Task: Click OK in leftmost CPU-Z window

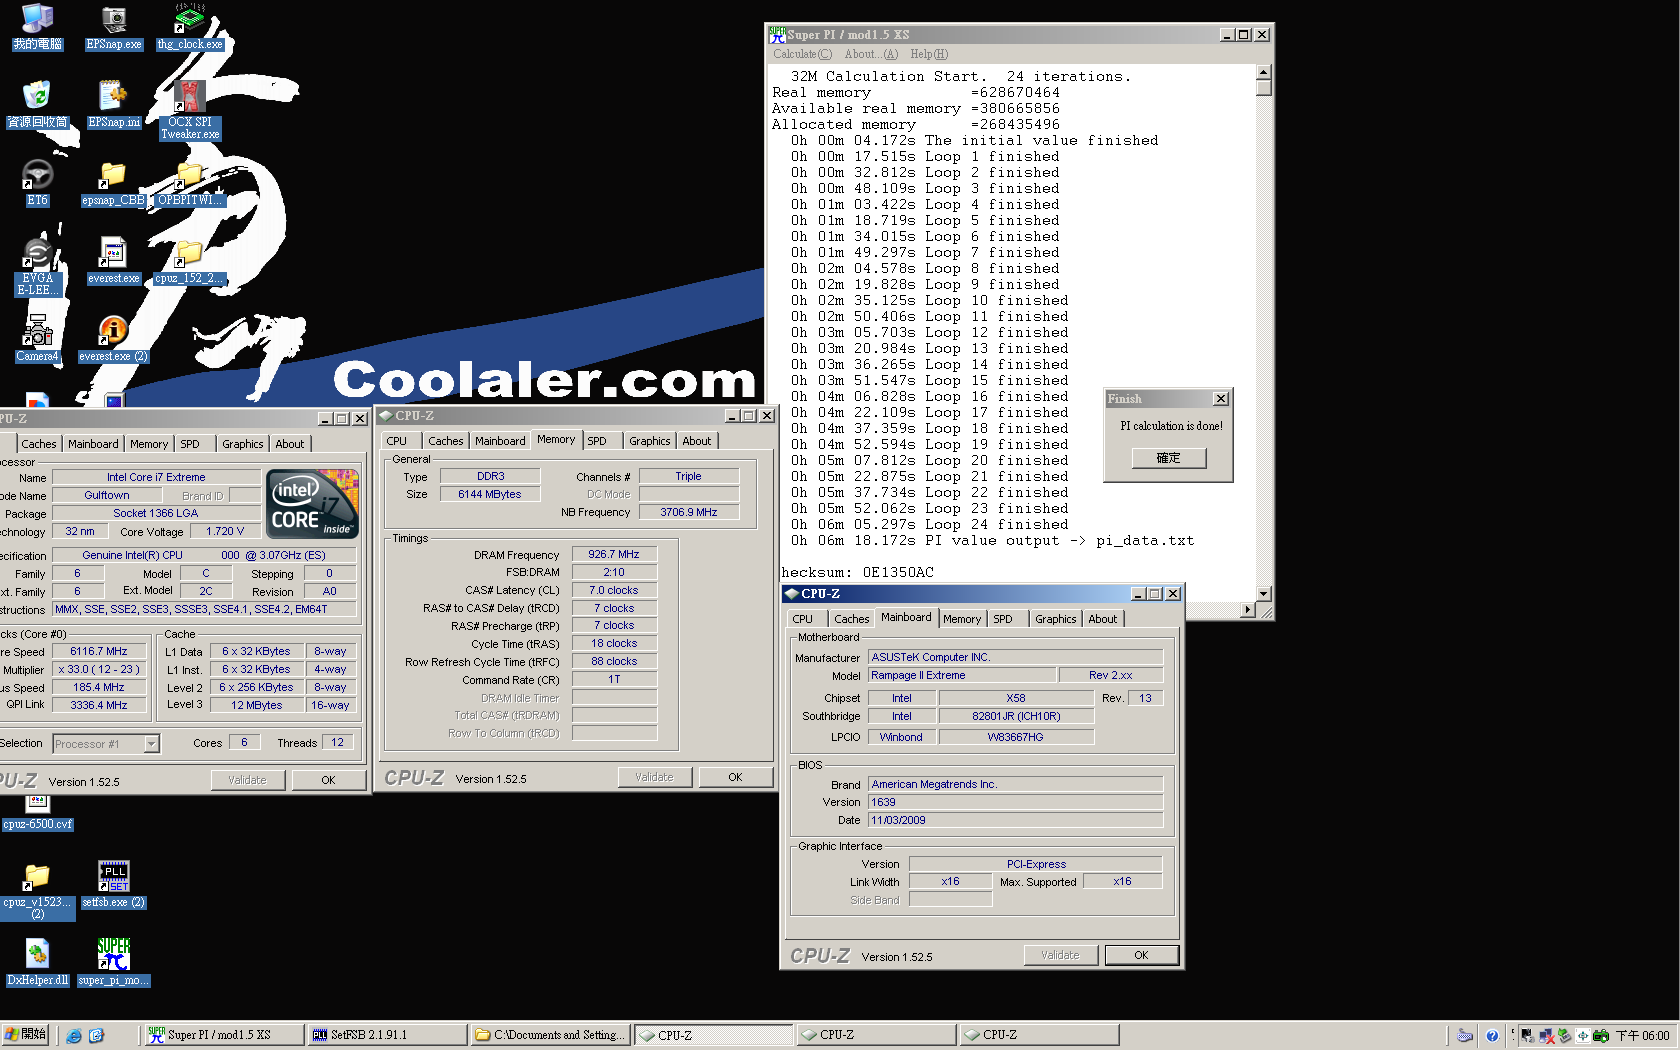Action: (x=328, y=780)
